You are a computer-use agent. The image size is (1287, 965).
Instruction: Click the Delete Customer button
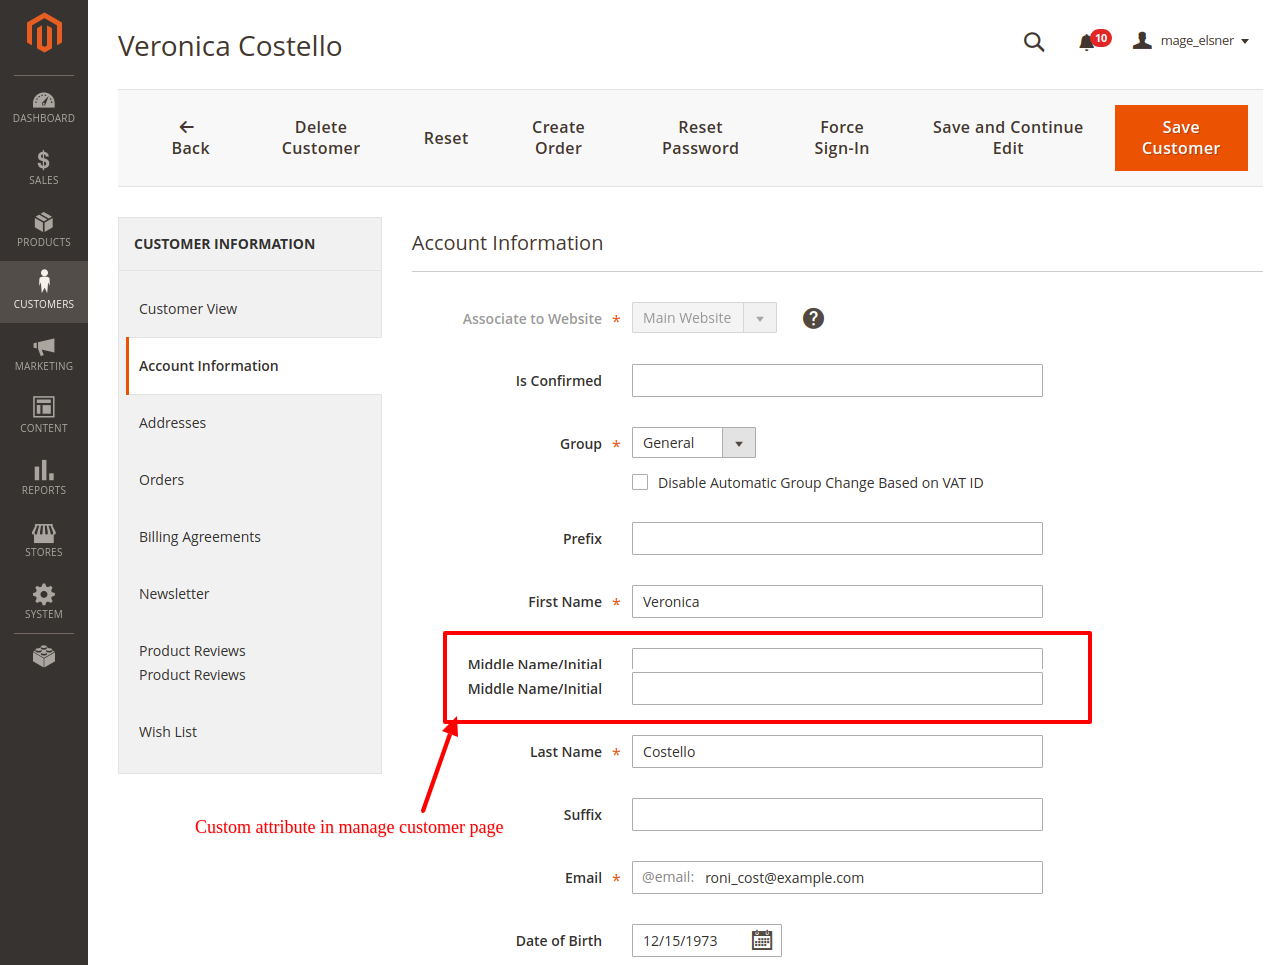pyautogui.click(x=320, y=138)
